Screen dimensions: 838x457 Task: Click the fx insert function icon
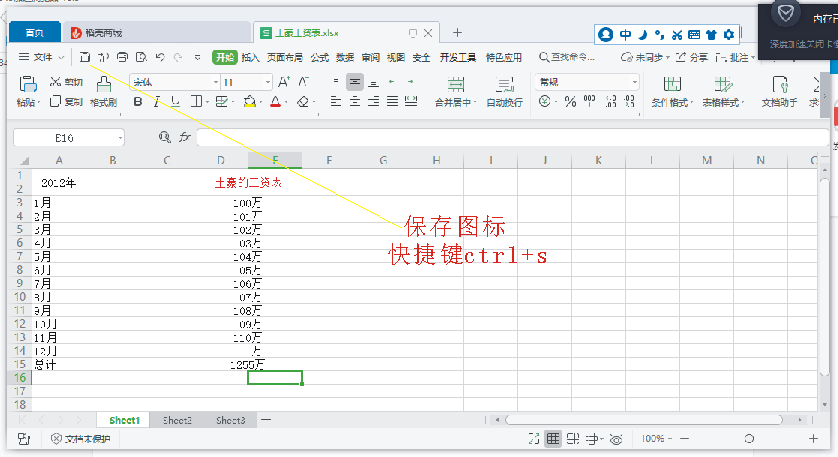184,137
